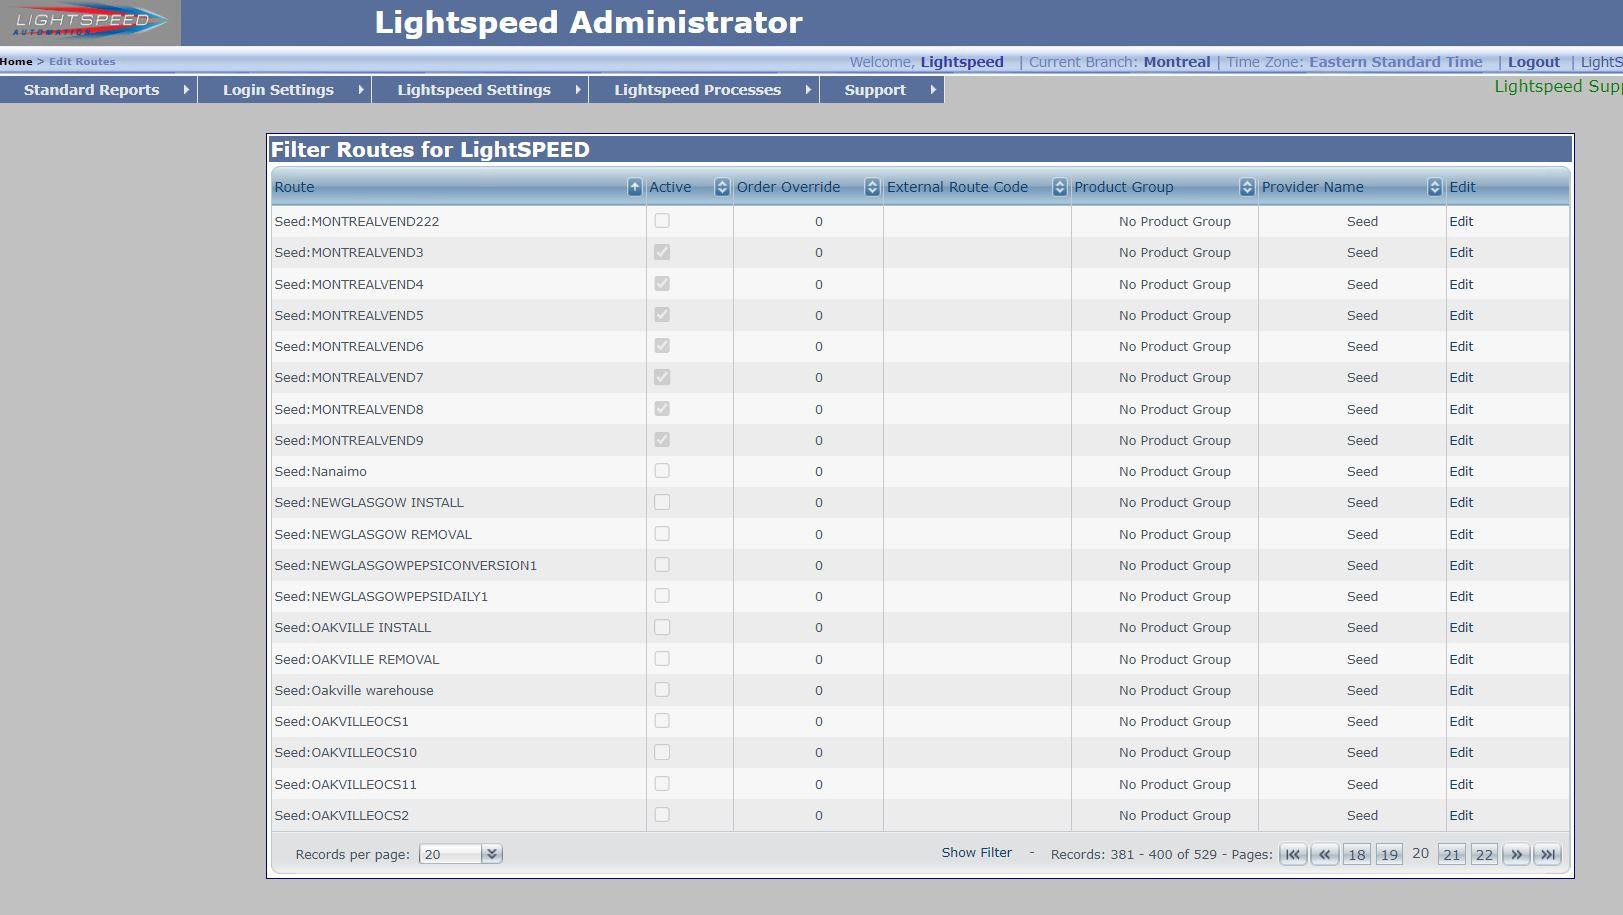
Task: Edit route Seed:Oakville warehouse
Action: pyautogui.click(x=1461, y=690)
